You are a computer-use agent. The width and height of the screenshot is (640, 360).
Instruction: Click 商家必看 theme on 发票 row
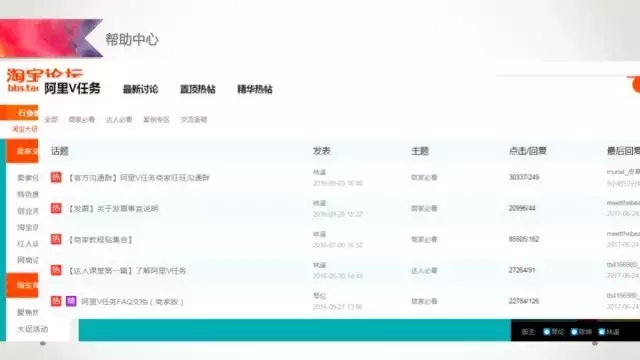424,209
